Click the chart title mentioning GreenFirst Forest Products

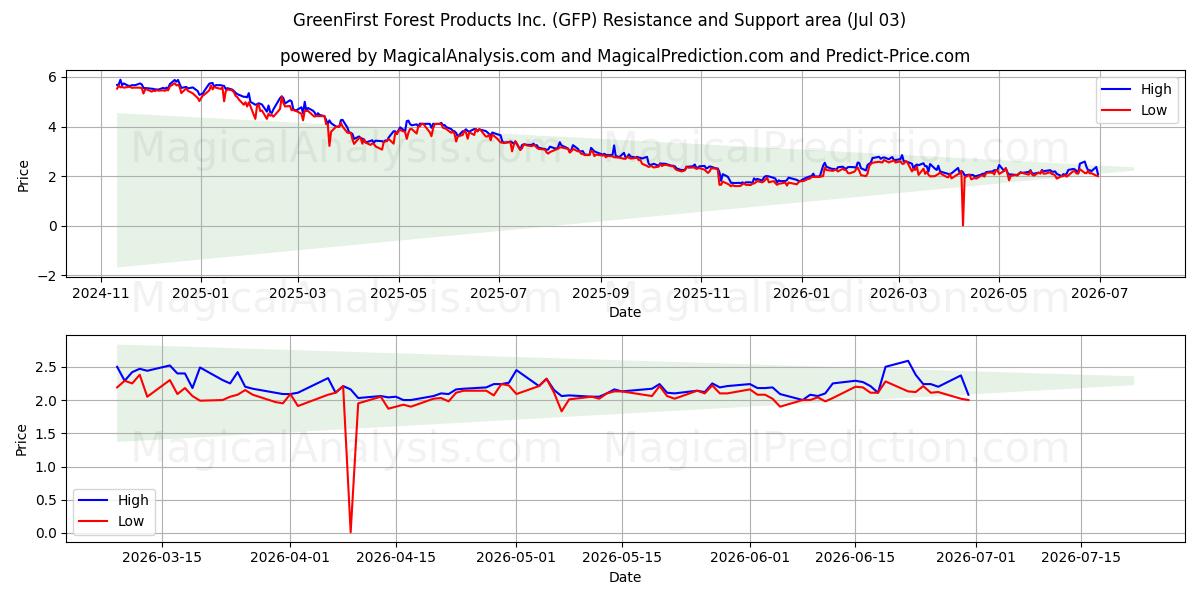tap(600, 20)
